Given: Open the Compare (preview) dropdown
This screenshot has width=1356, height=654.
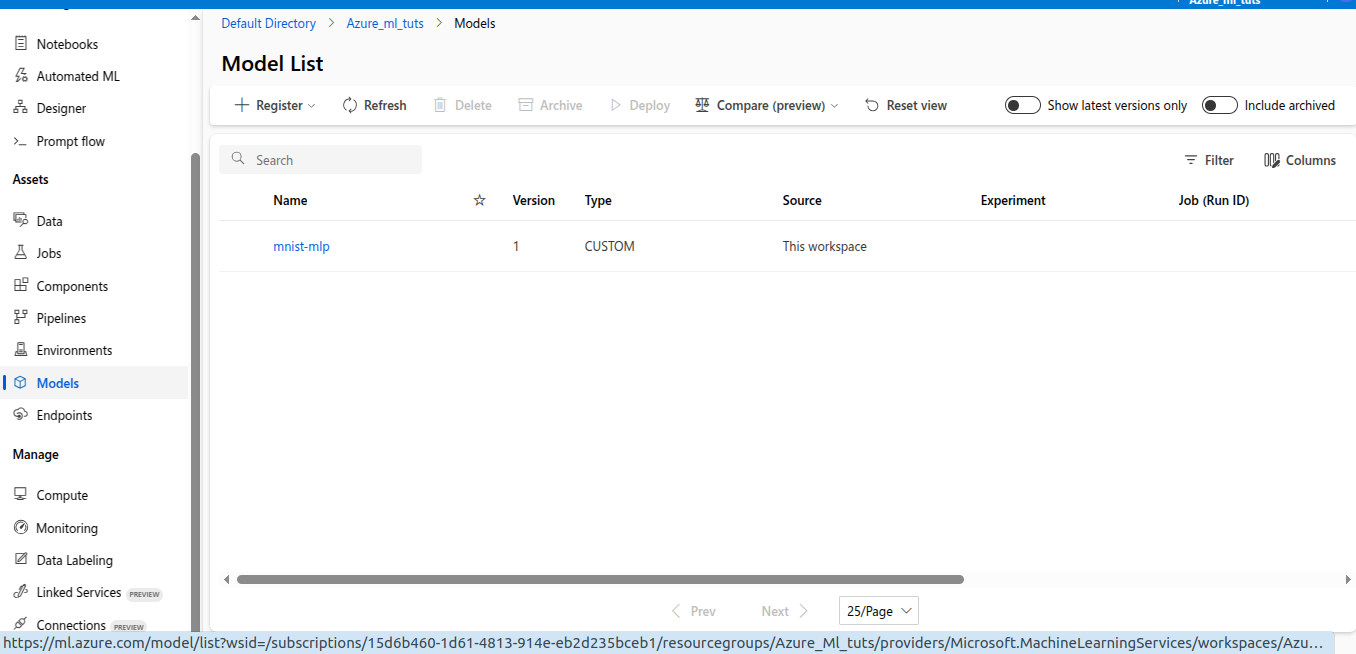Looking at the screenshot, I should pyautogui.click(x=766, y=104).
